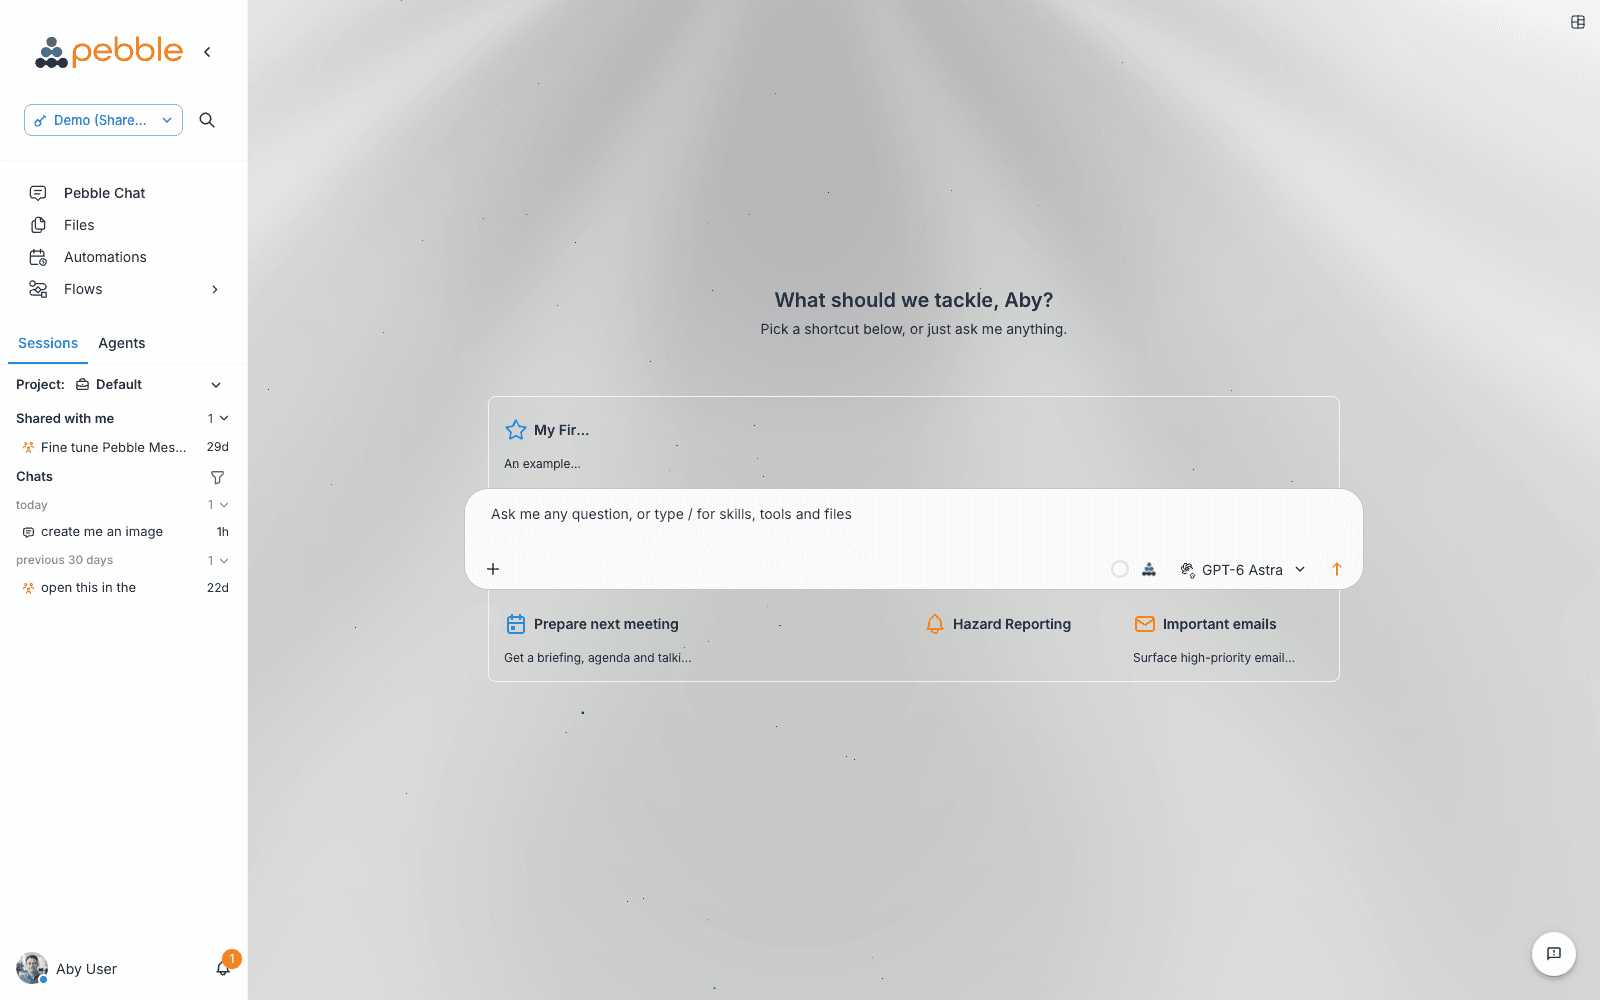Open the GPT-6 Astra model dropdown
1600x1000 pixels.
tap(1243, 569)
